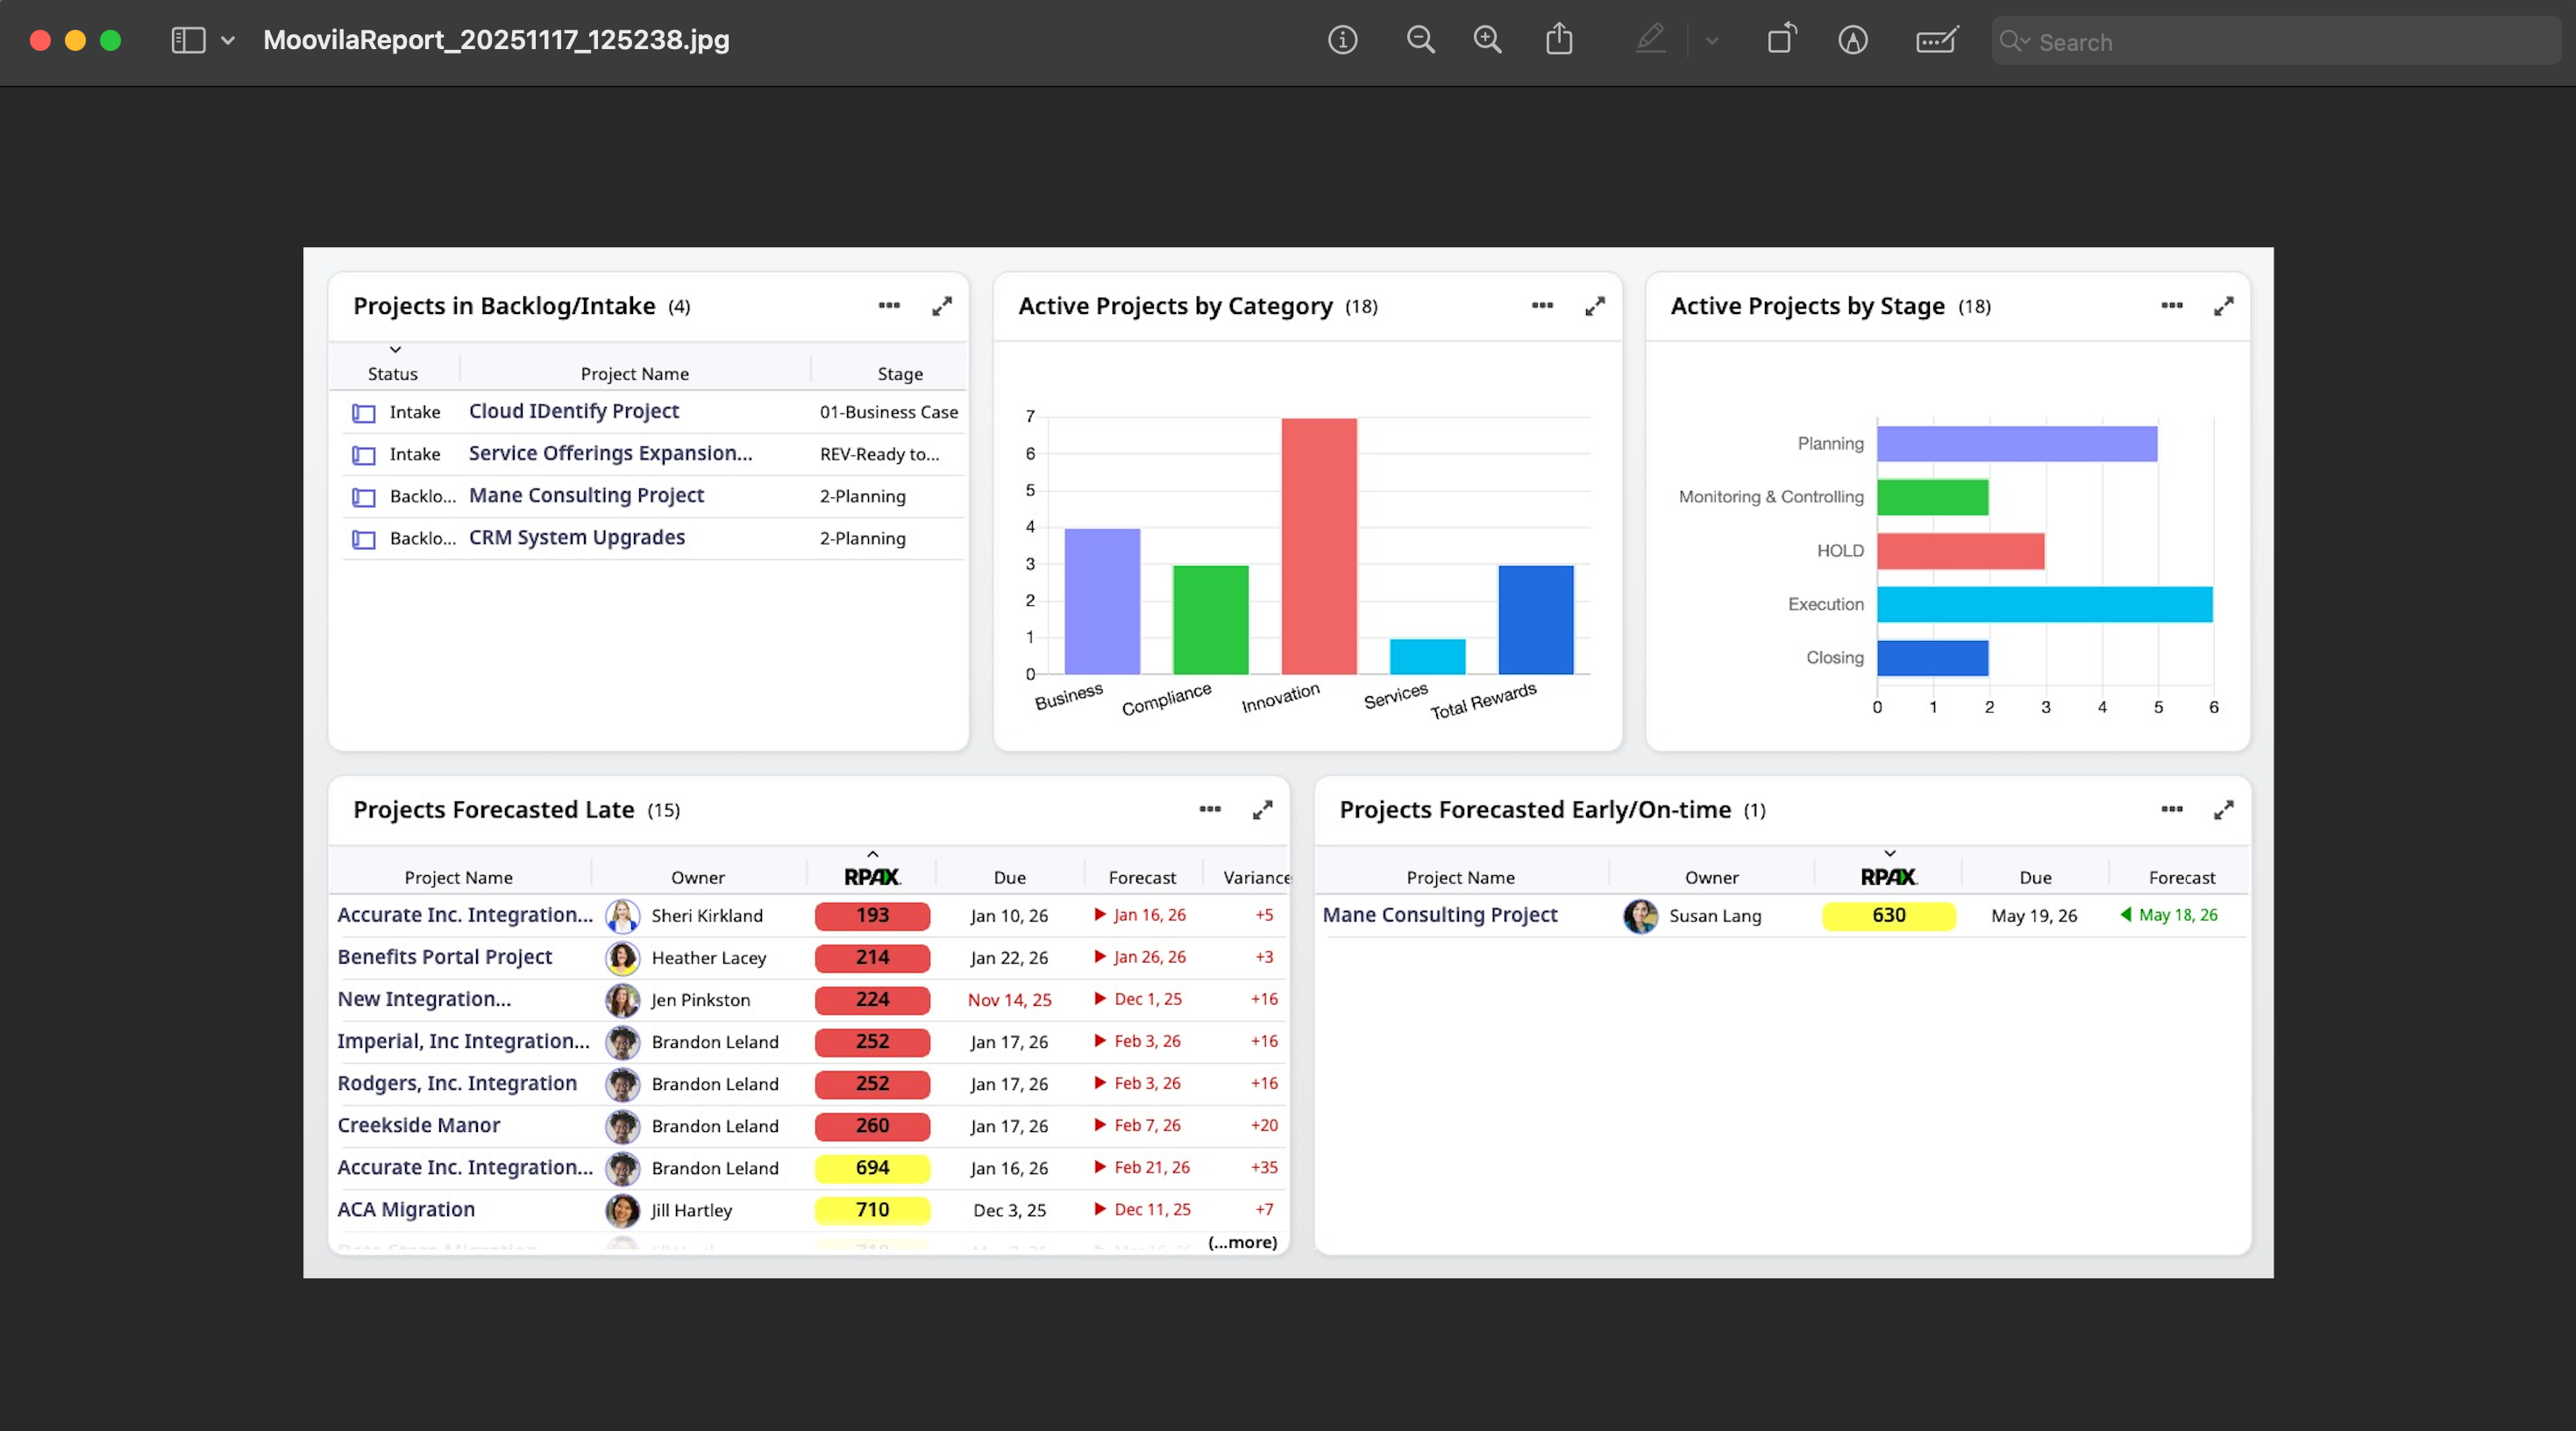
Task: Expand the Active Projects by Stage panel
Action: click(2223, 306)
